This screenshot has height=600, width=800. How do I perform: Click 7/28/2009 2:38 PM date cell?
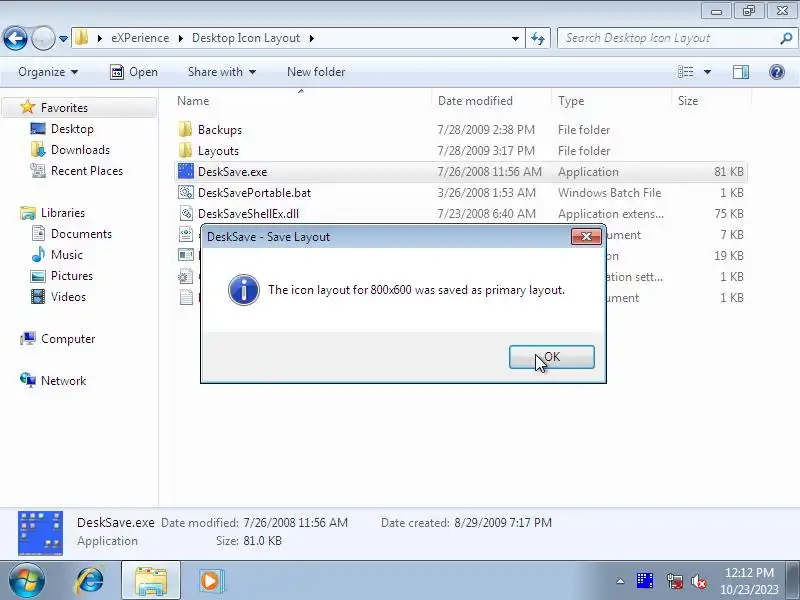pyautogui.click(x=486, y=130)
